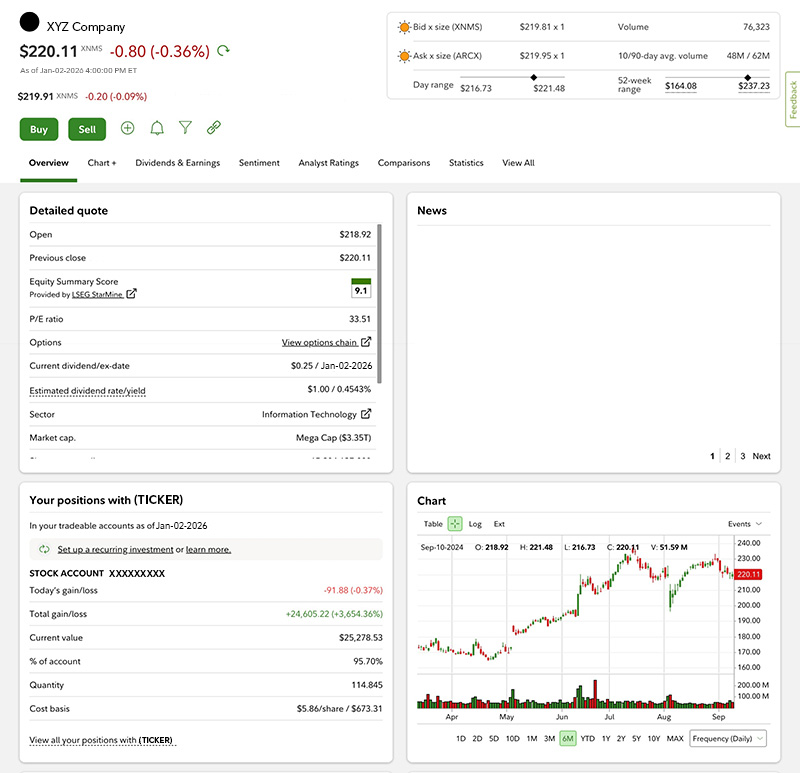Select the 1Y chart time range
Screen dimensions: 800x773
click(605, 738)
